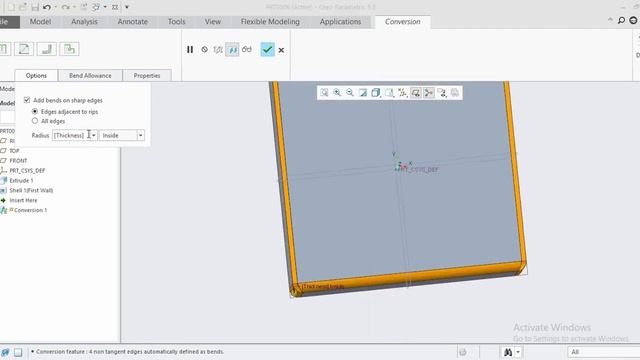The height and width of the screenshot is (360, 640).
Task: Toggle the Spin Center icon
Action: pos(429,93)
